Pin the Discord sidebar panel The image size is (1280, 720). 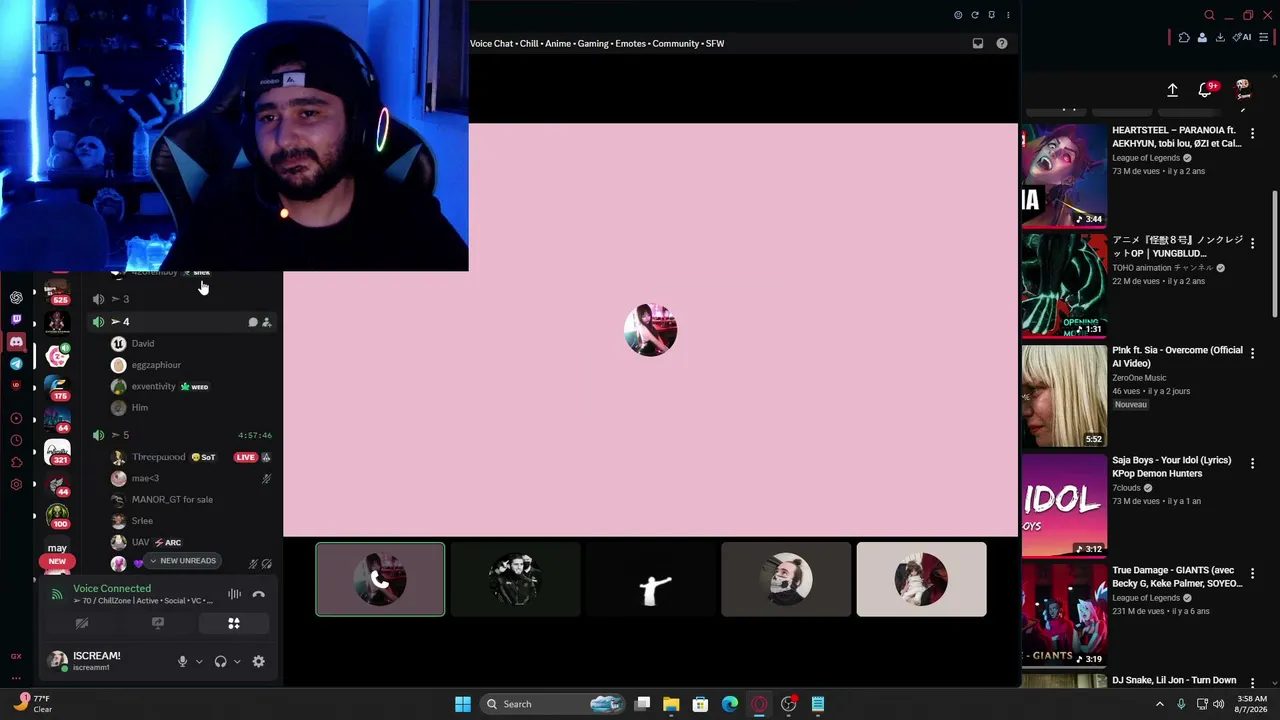991,15
